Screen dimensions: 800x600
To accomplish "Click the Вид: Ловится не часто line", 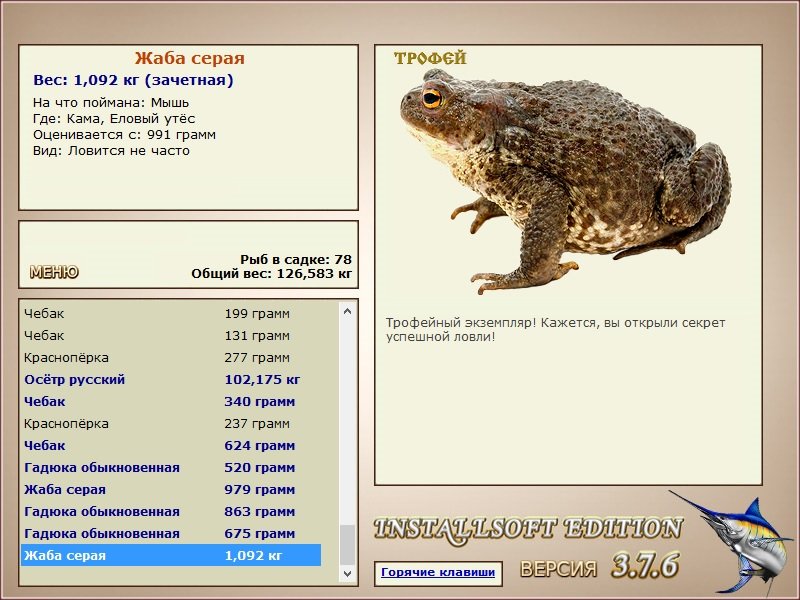I will coord(111,151).
